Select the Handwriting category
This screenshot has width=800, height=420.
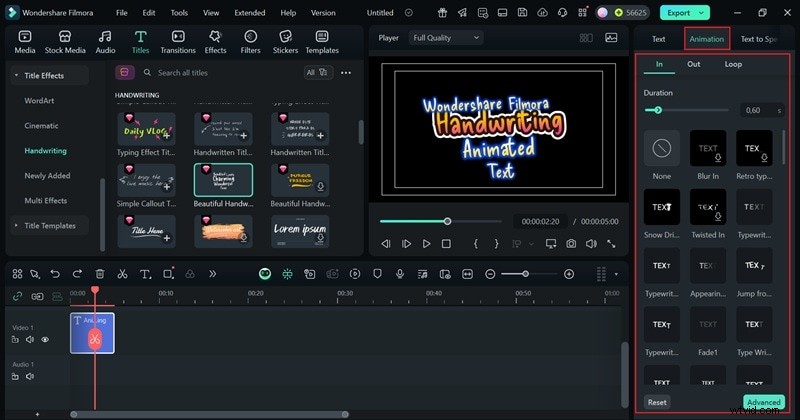(45, 151)
